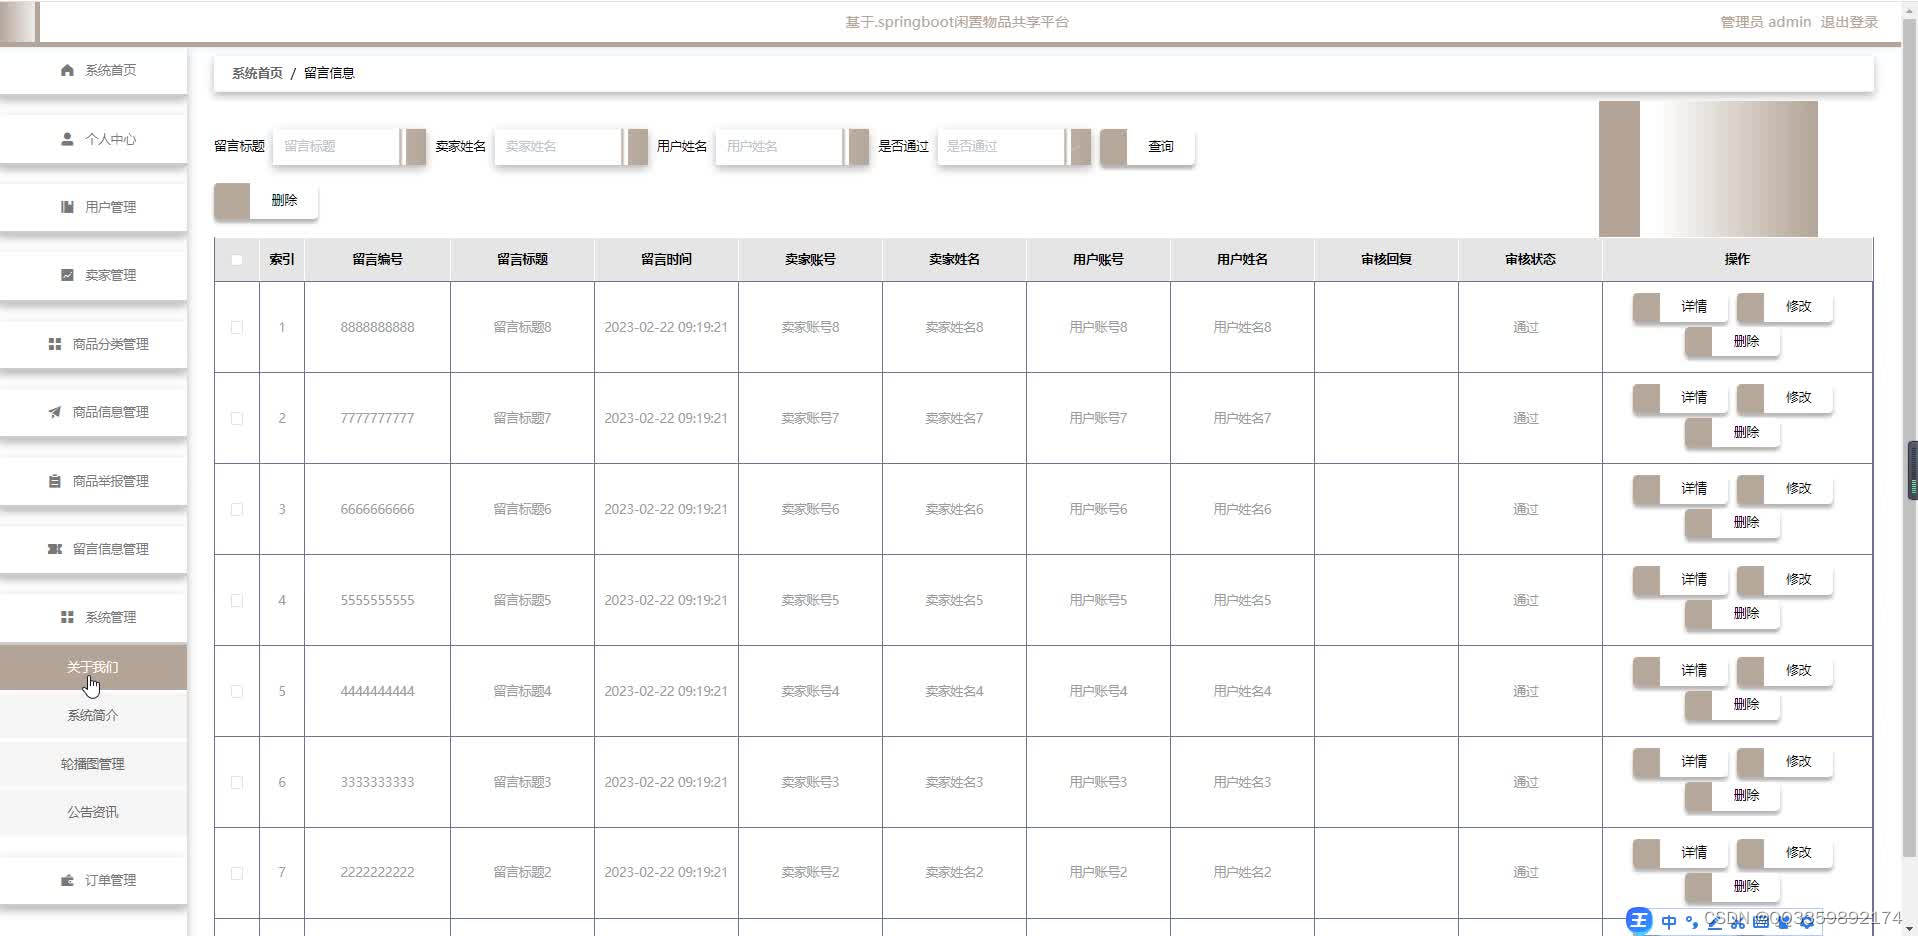Click the clipboard icon beside 商品举报管理
The width and height of the screenshot is (1918, 936).
tap(55, 481)
